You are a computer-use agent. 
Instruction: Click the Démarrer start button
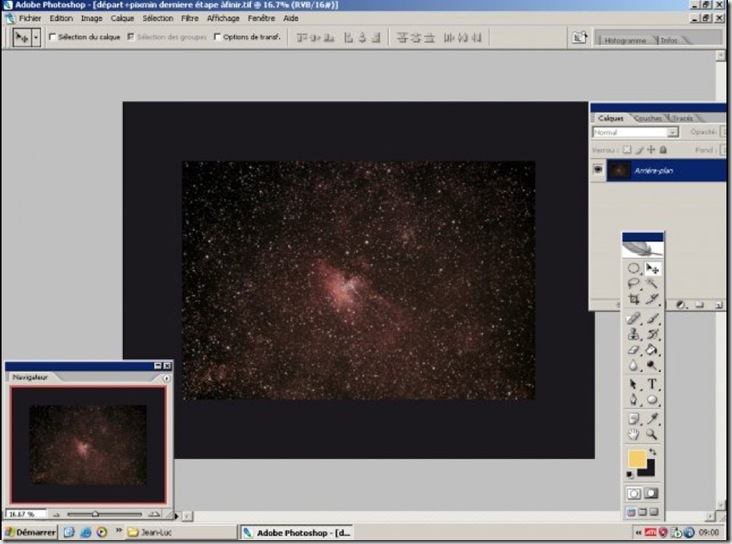[x=30, y=532]
